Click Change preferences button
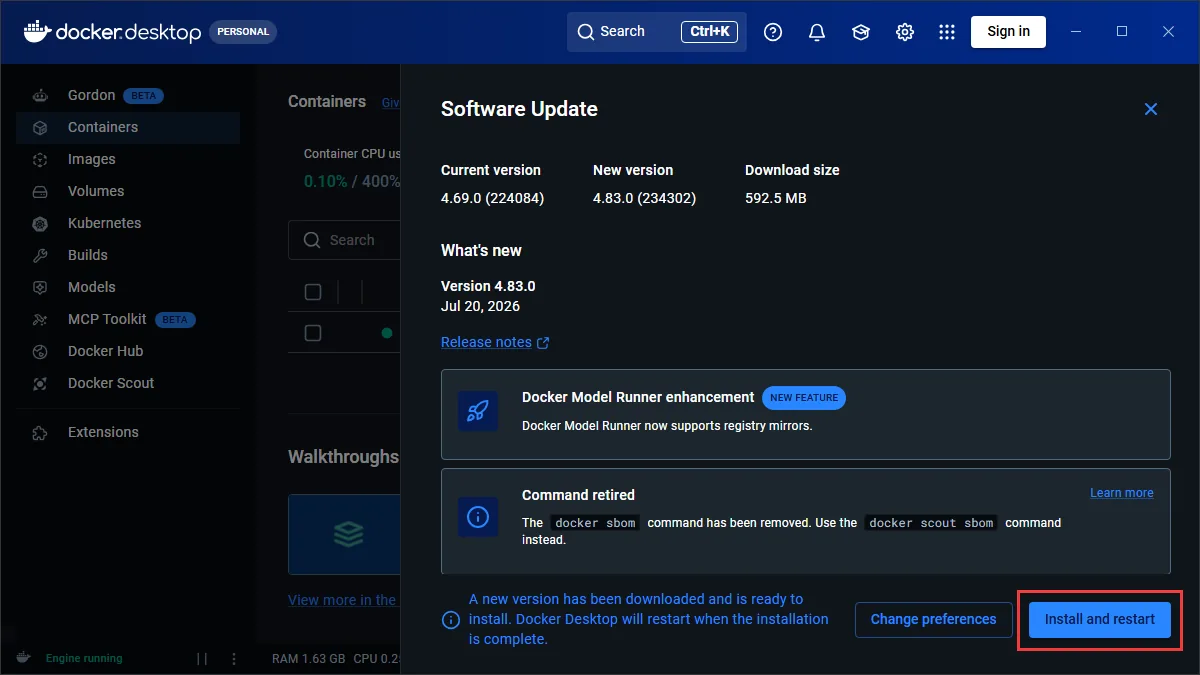1200x675 pixels. pyautogui.click(x=933, y=620)
